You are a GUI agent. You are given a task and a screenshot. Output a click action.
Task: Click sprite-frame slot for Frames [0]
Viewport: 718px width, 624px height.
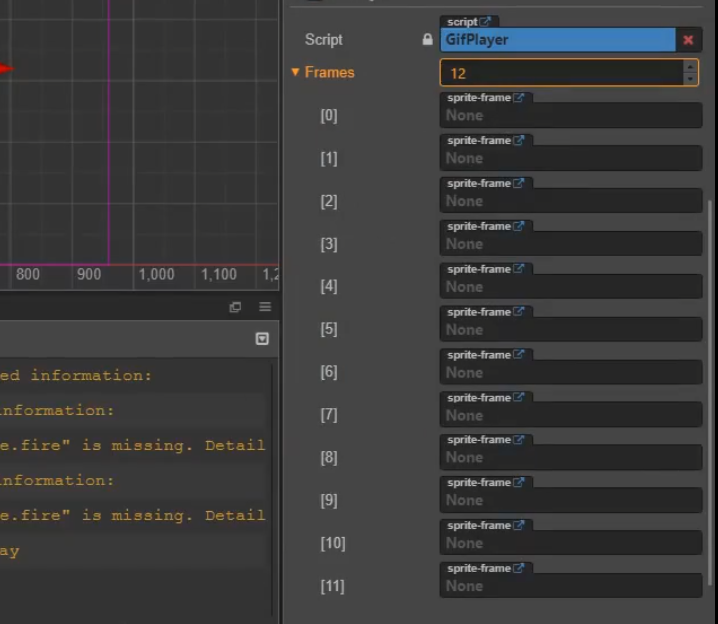(x=571, y=115)
